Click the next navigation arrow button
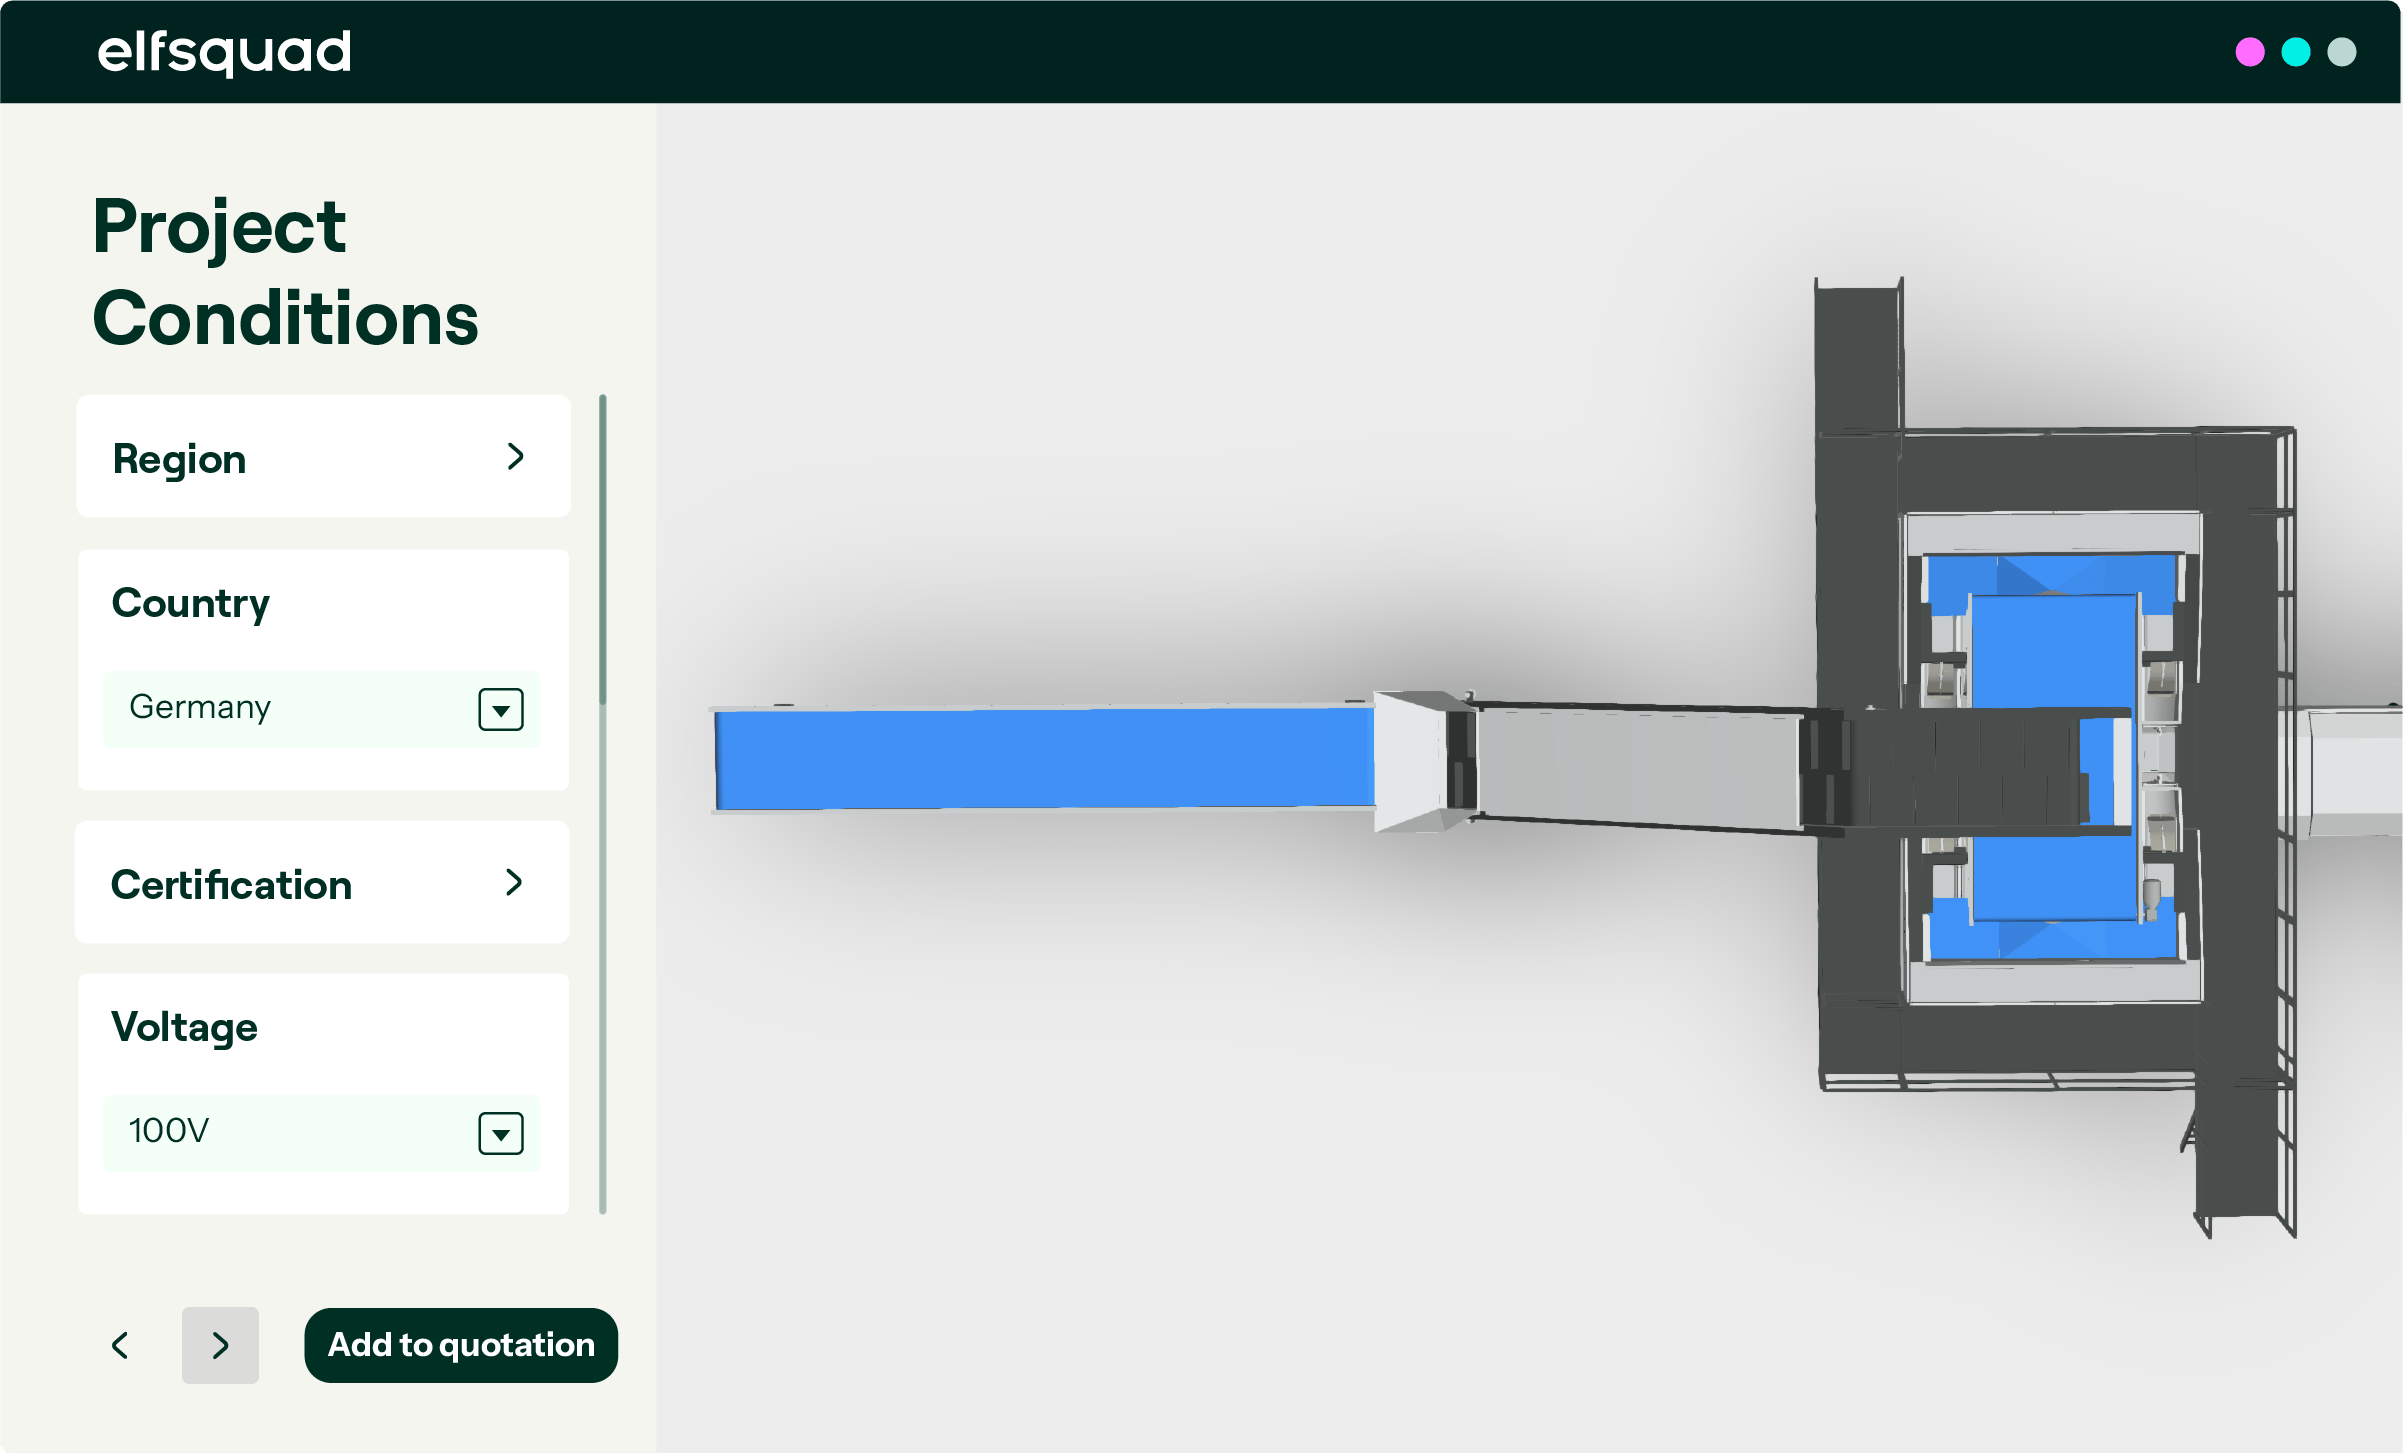 [x=220, y=1344]
